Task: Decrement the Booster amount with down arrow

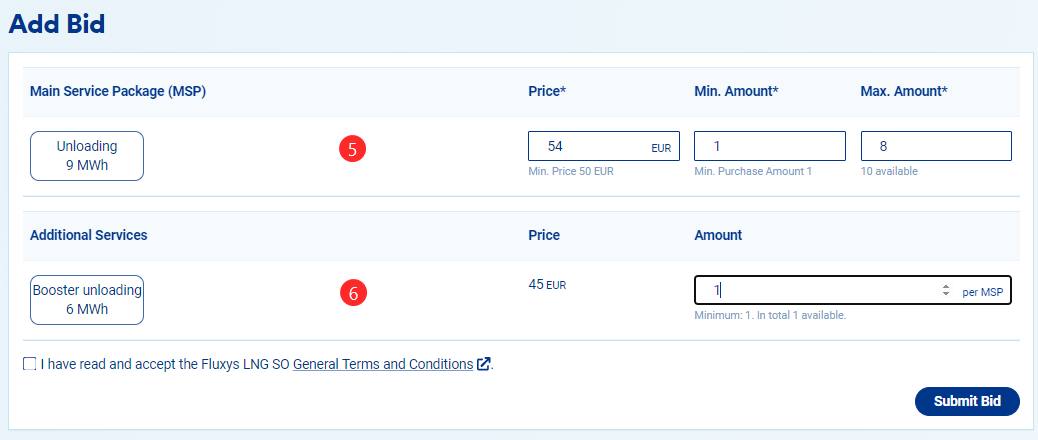Action: tap(946, 294)
